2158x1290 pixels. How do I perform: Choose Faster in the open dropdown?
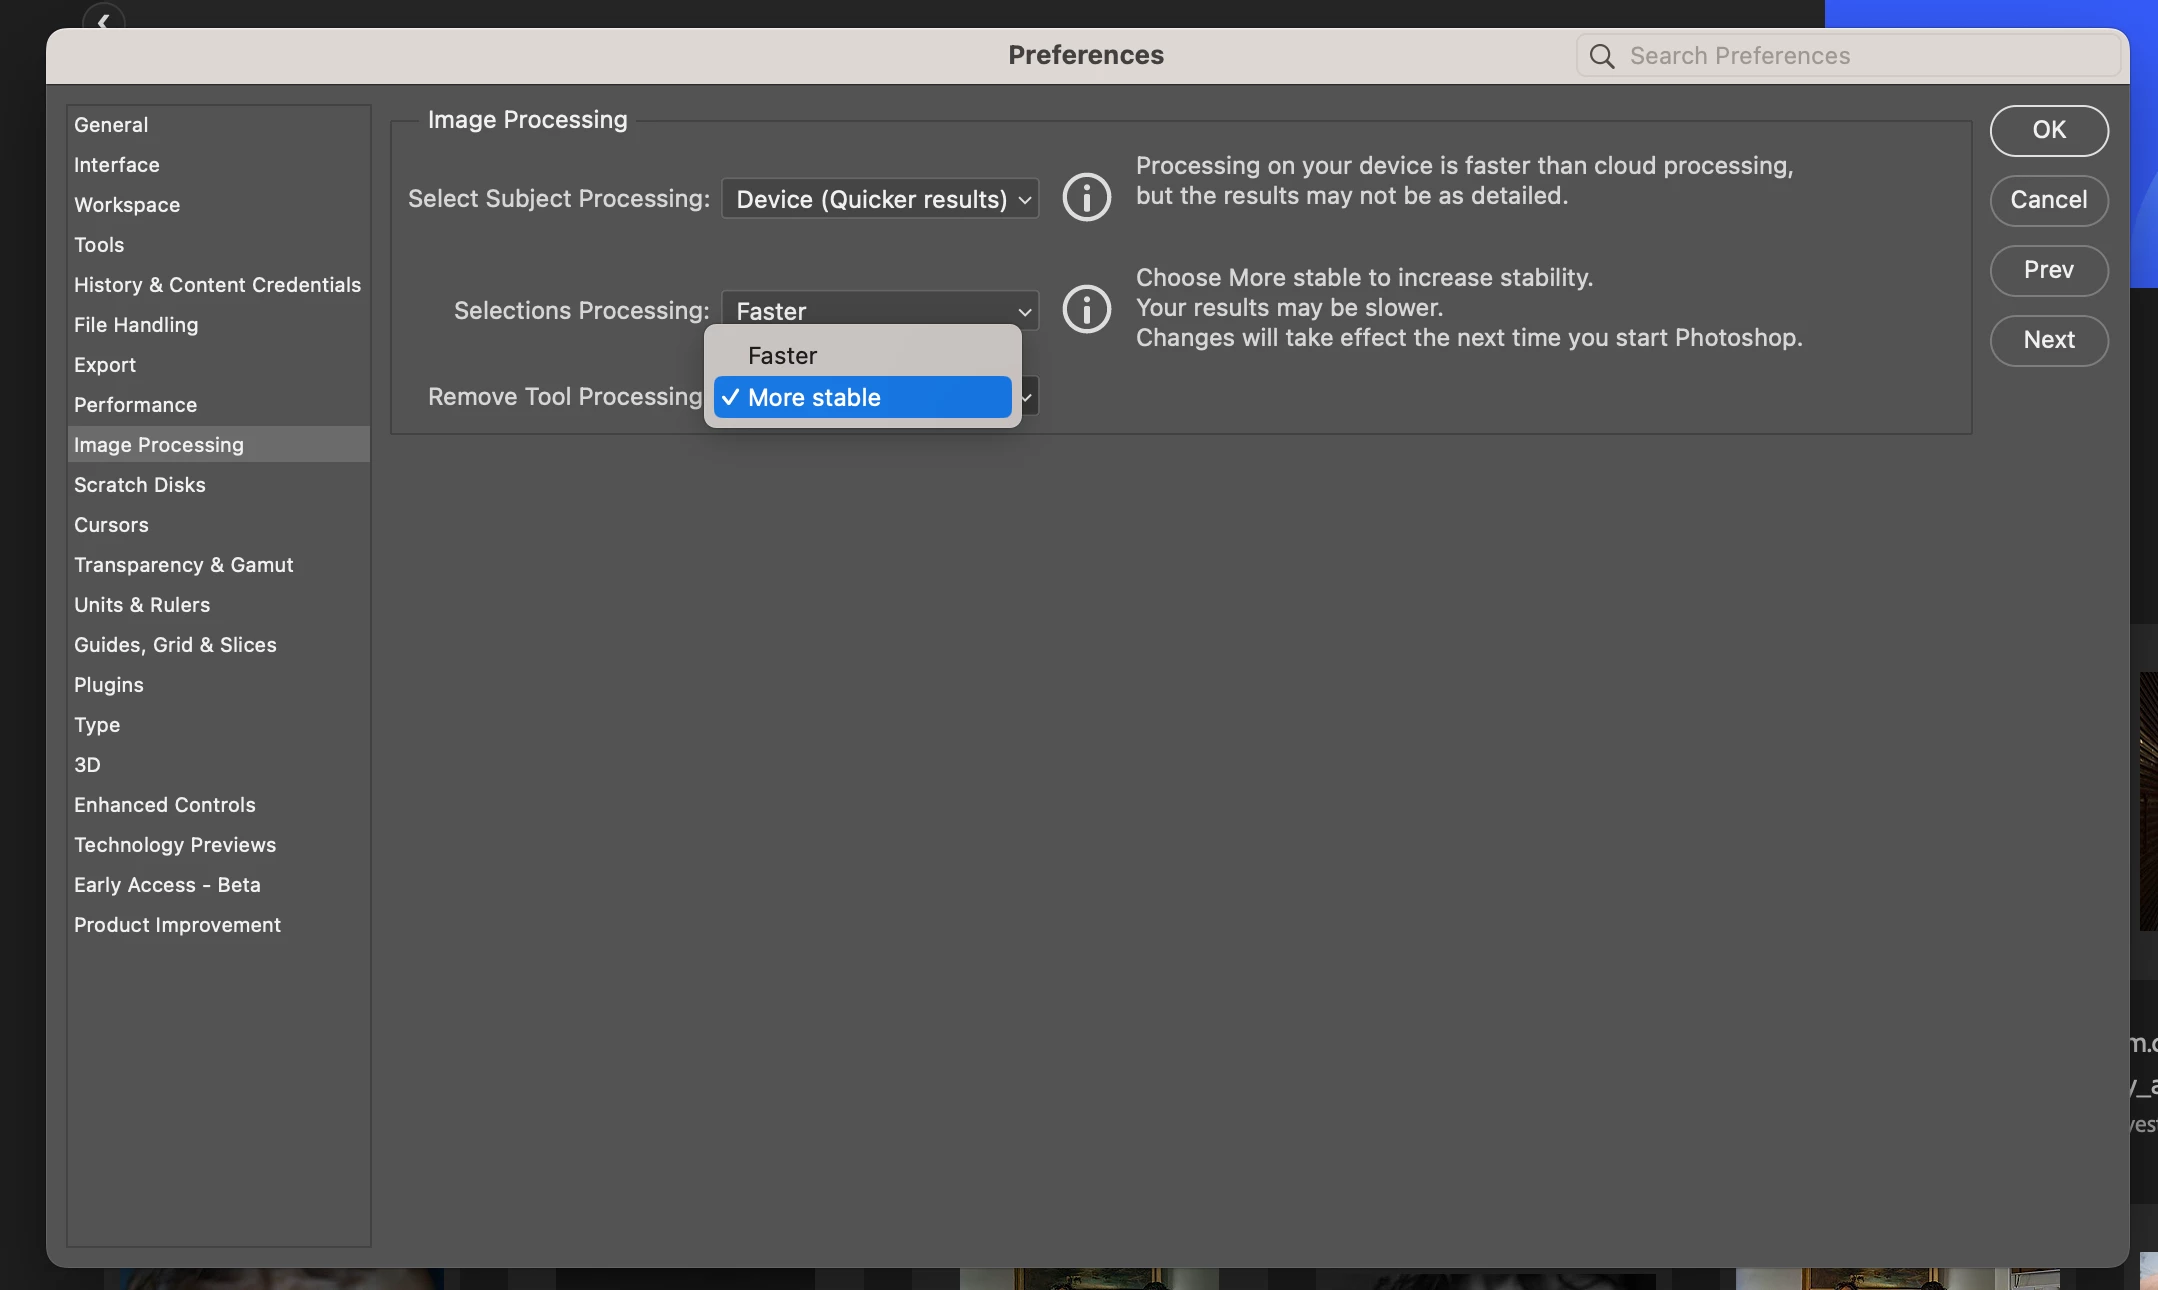click(782, 356)
